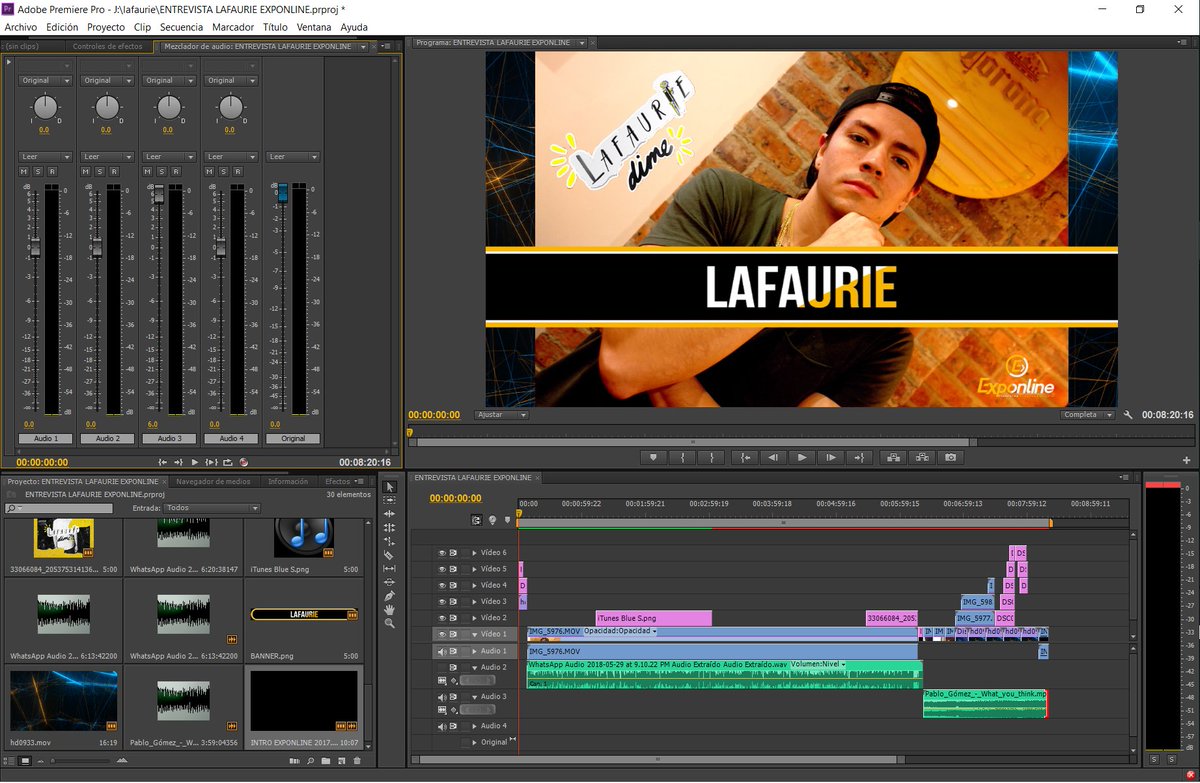This screenshot has width=1200, height=783.
Task: Select the Selection arrow tool
Action: [x=390, y=487]
